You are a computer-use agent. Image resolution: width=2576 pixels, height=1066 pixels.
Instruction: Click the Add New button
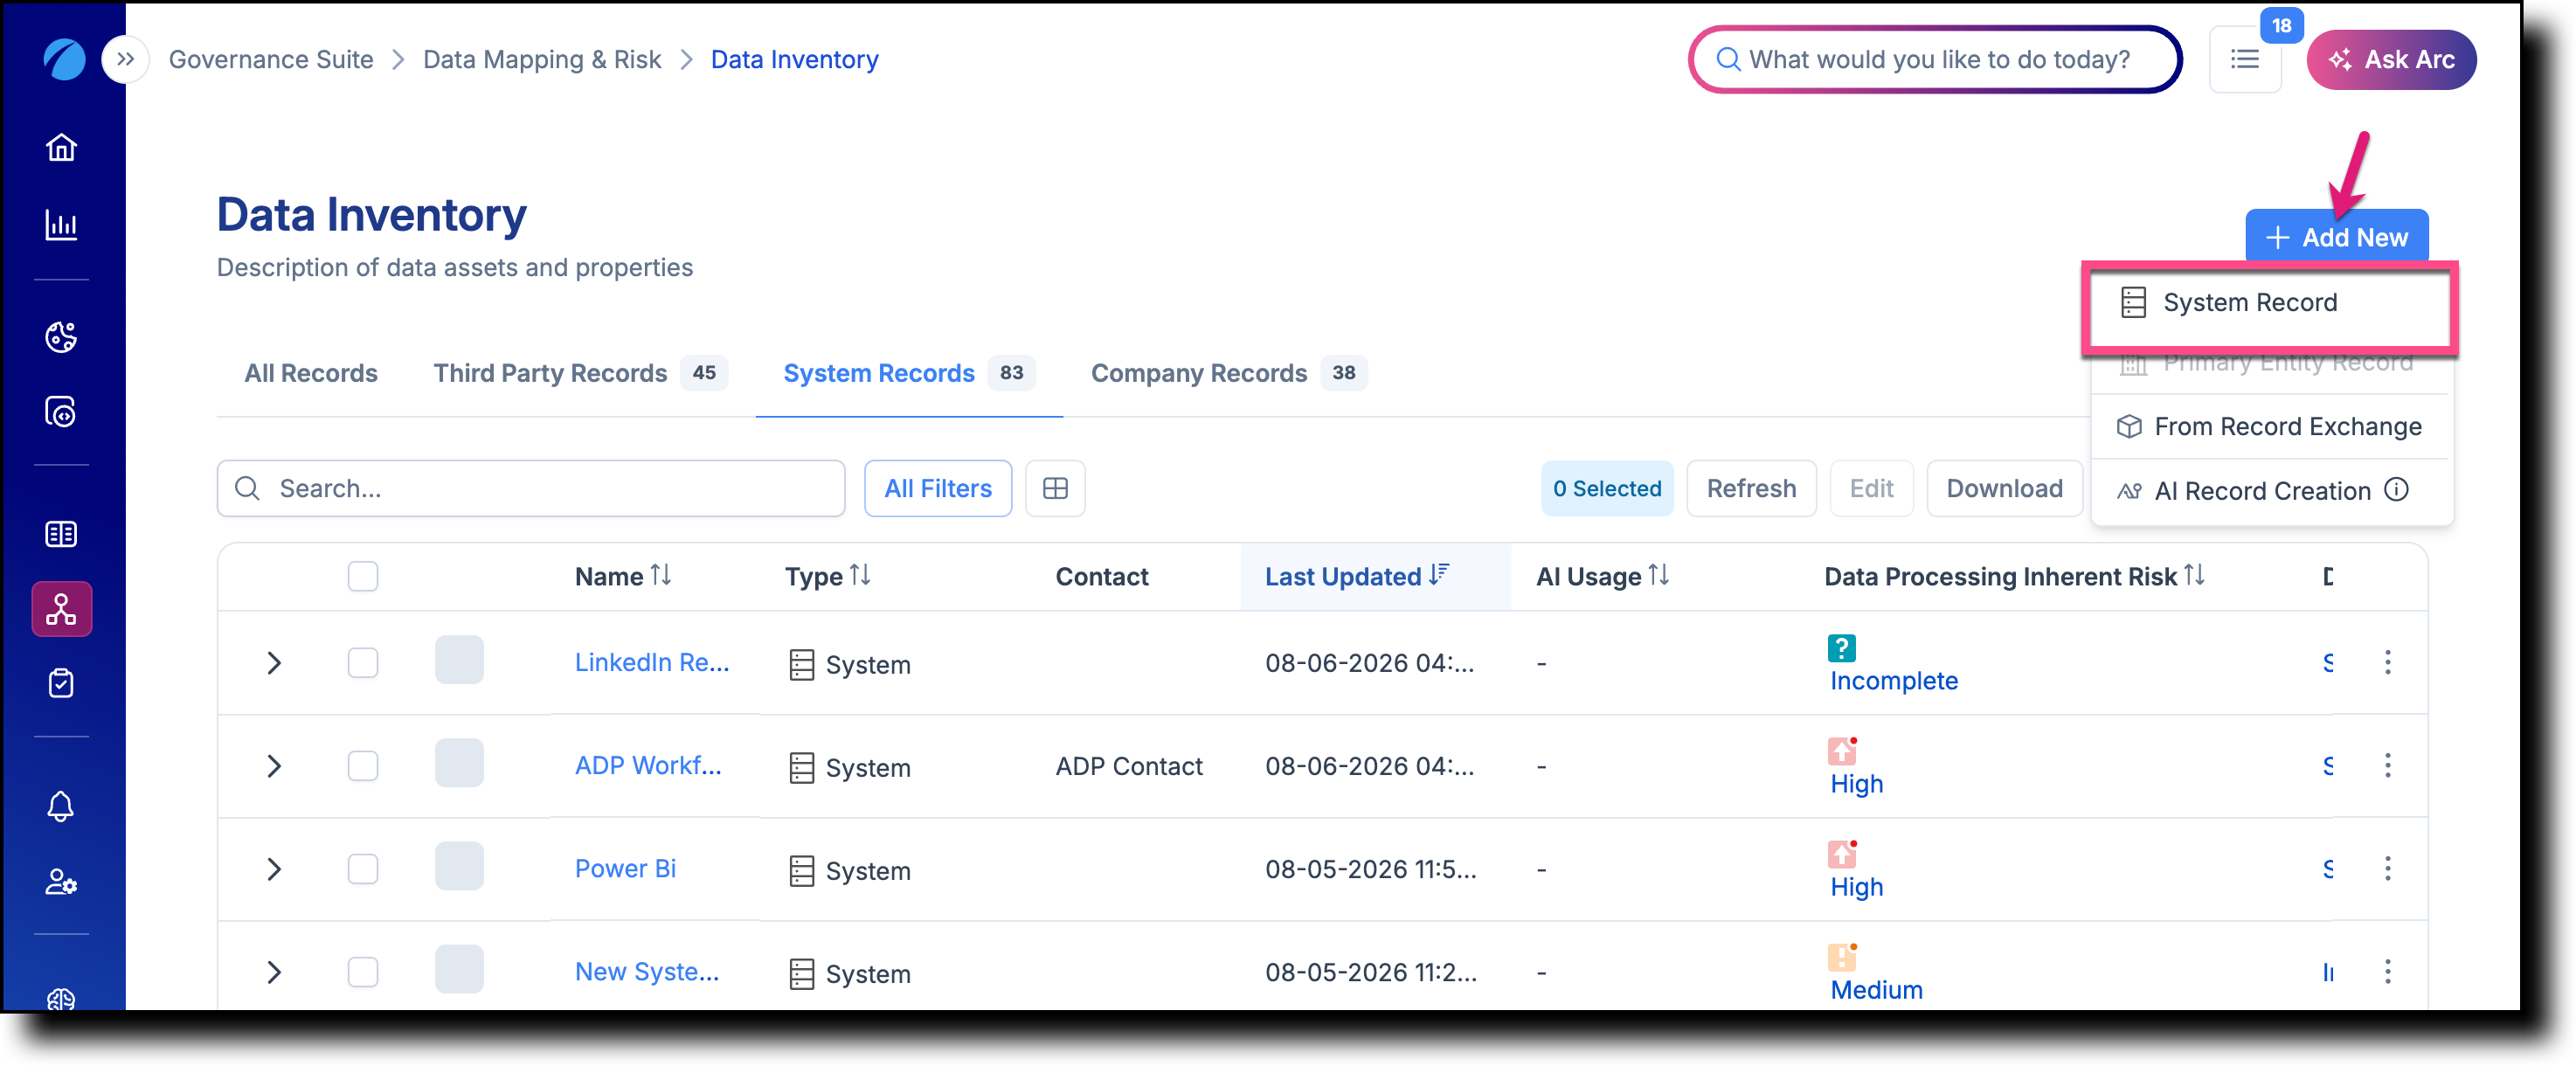coord(2336,237)
